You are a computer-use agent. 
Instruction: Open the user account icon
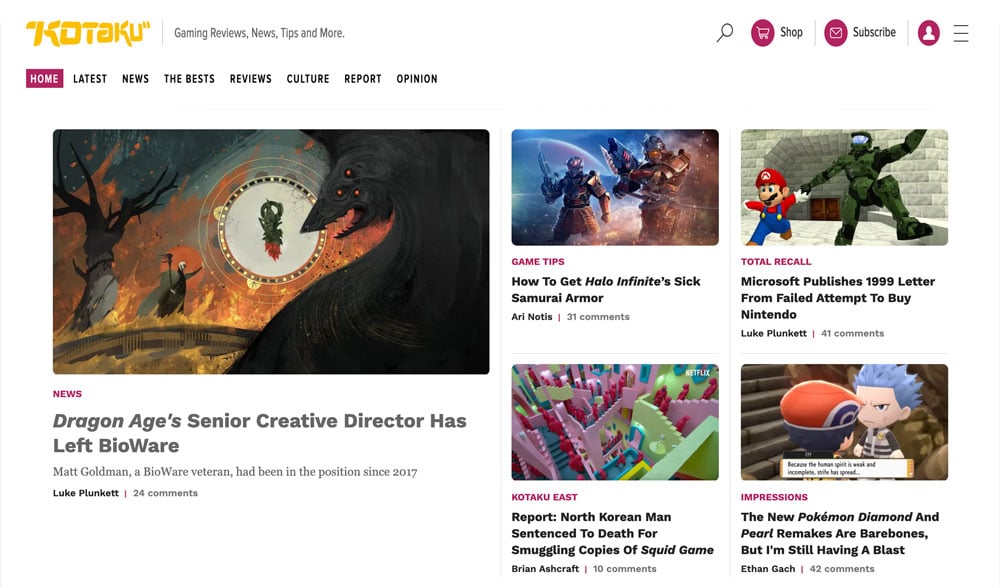(x=928, y=31)
